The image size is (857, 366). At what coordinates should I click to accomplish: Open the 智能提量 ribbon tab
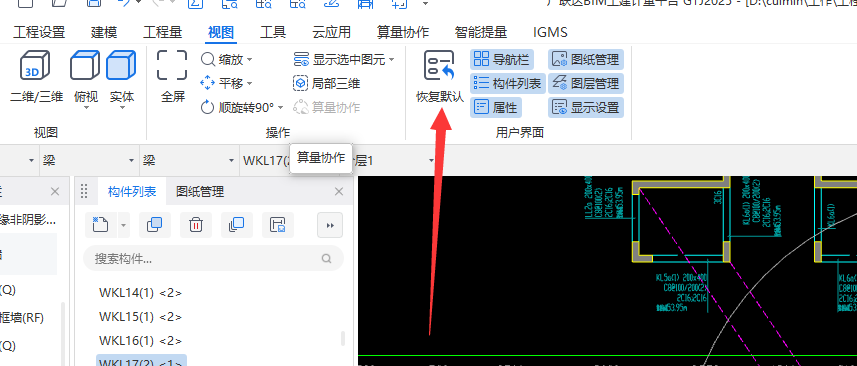[x=481, y=32]
